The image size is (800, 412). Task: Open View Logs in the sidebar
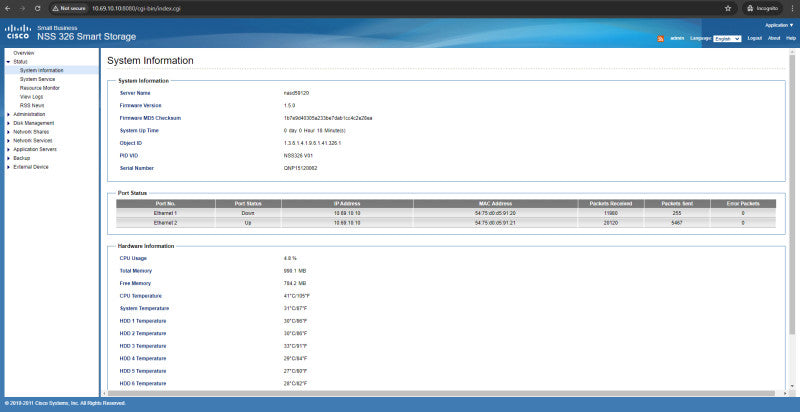(x=32, y=96)
